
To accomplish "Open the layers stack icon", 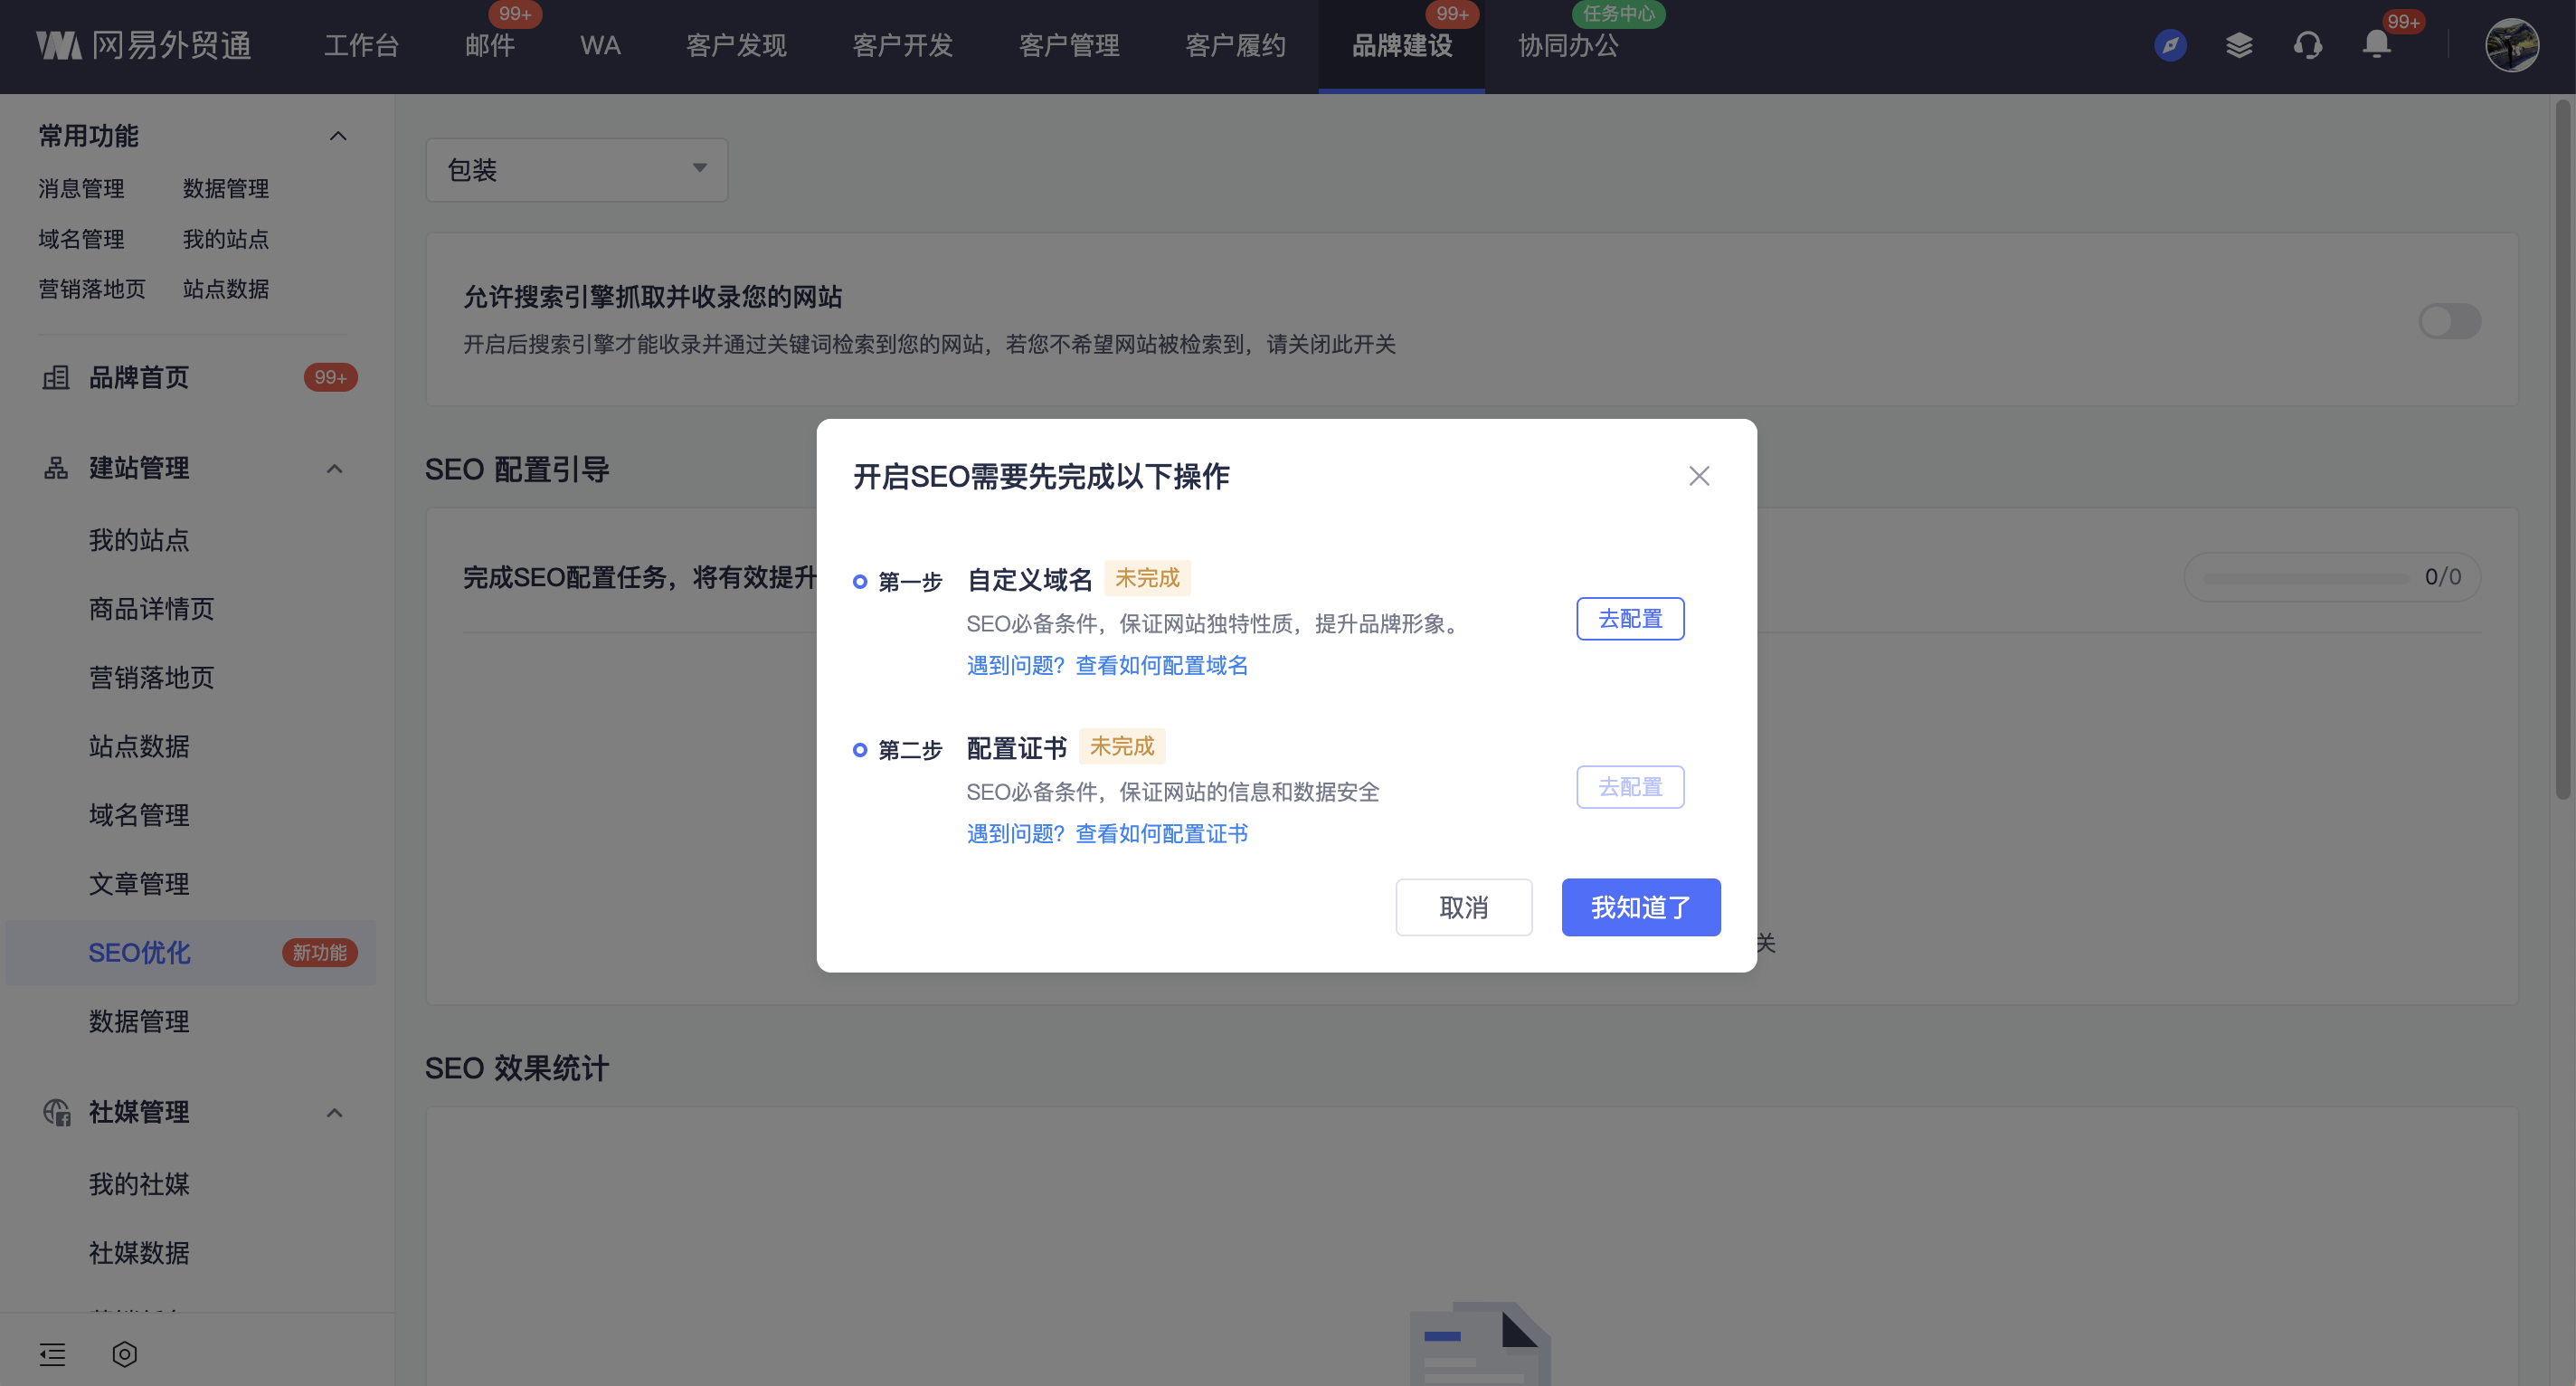I will click(x=2239, y=45).
